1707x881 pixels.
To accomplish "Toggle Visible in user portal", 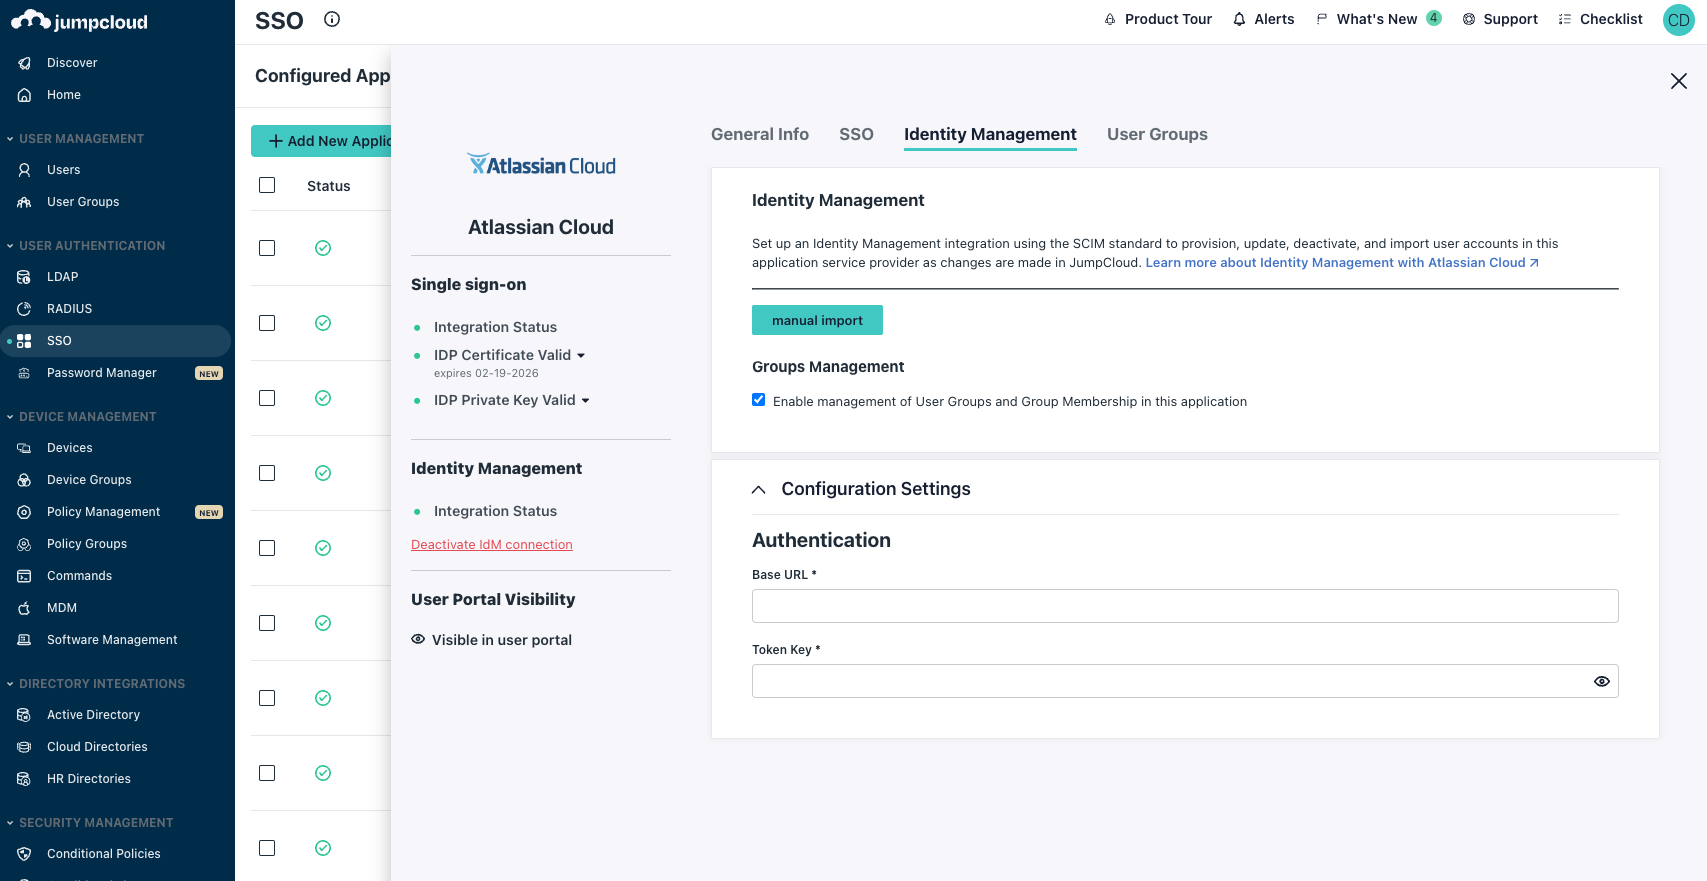I will 491,640.
